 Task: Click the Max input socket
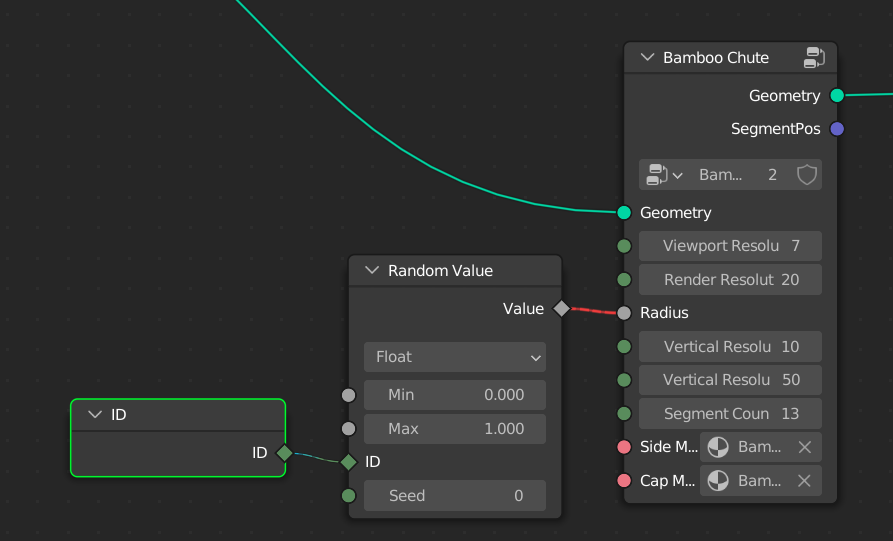click(x=349, y=429)
